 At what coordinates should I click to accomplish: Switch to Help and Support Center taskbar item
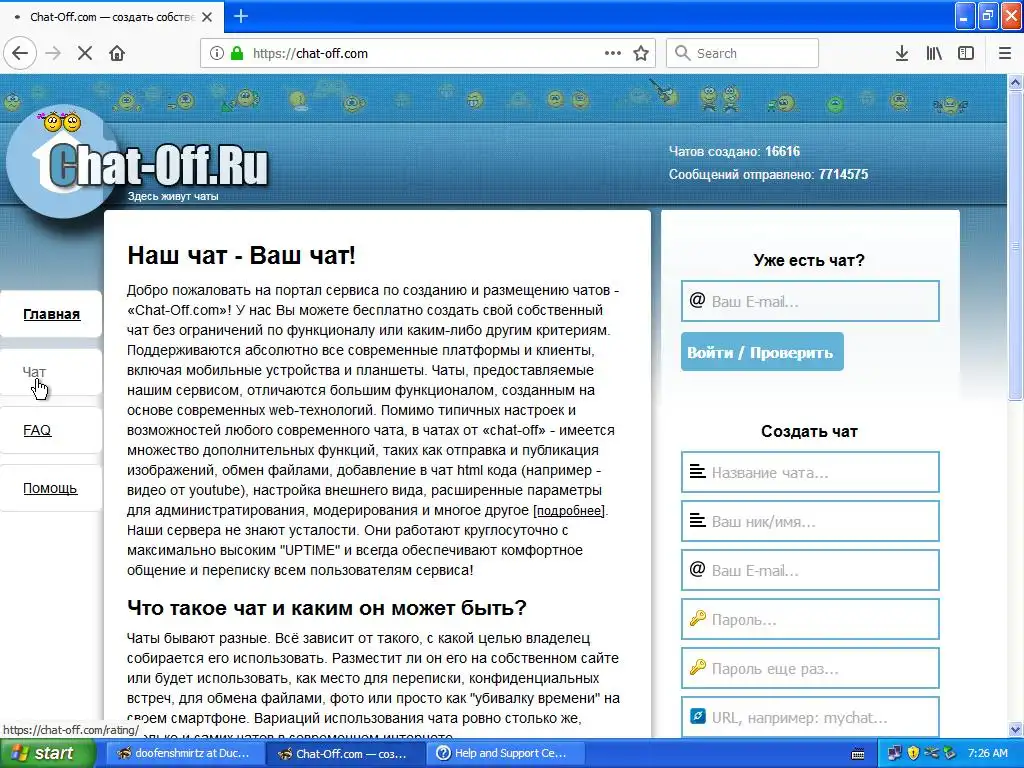tap(505, 754)
